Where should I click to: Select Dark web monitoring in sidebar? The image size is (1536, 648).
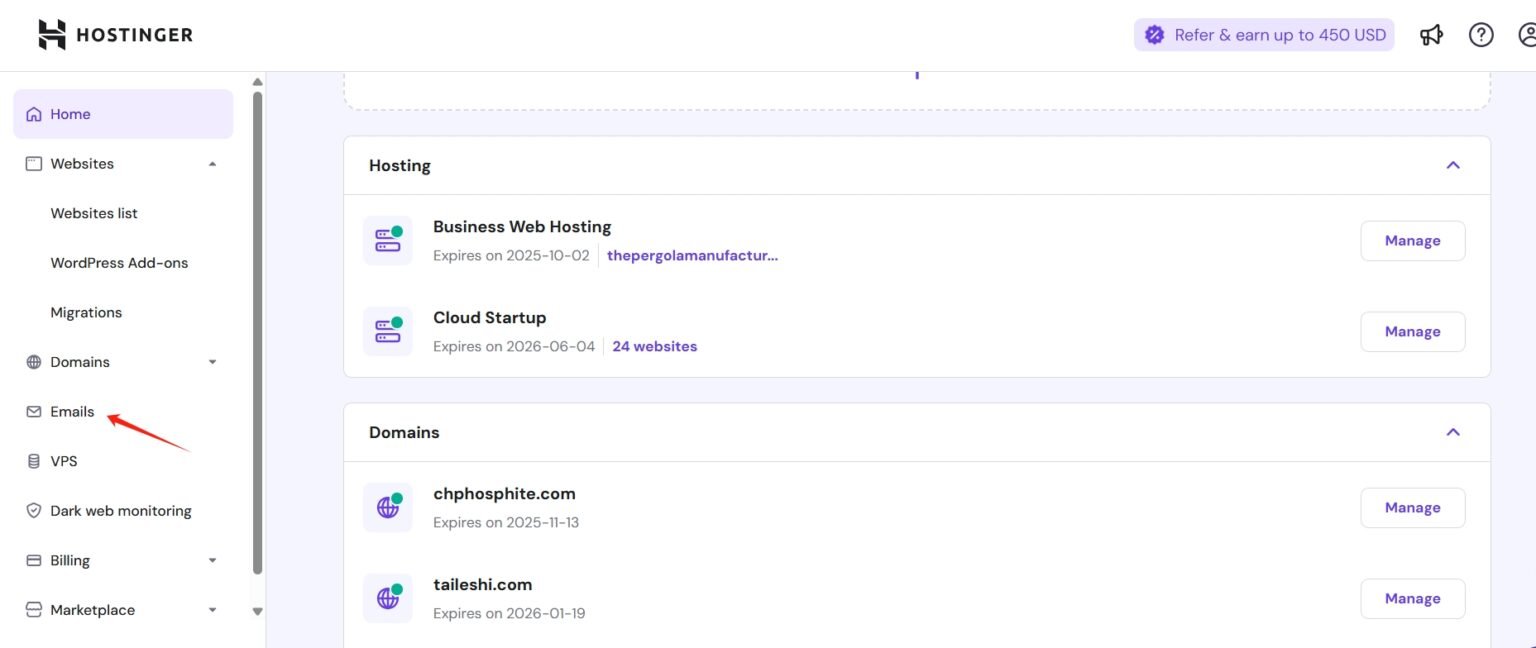[x=120, y=511]
